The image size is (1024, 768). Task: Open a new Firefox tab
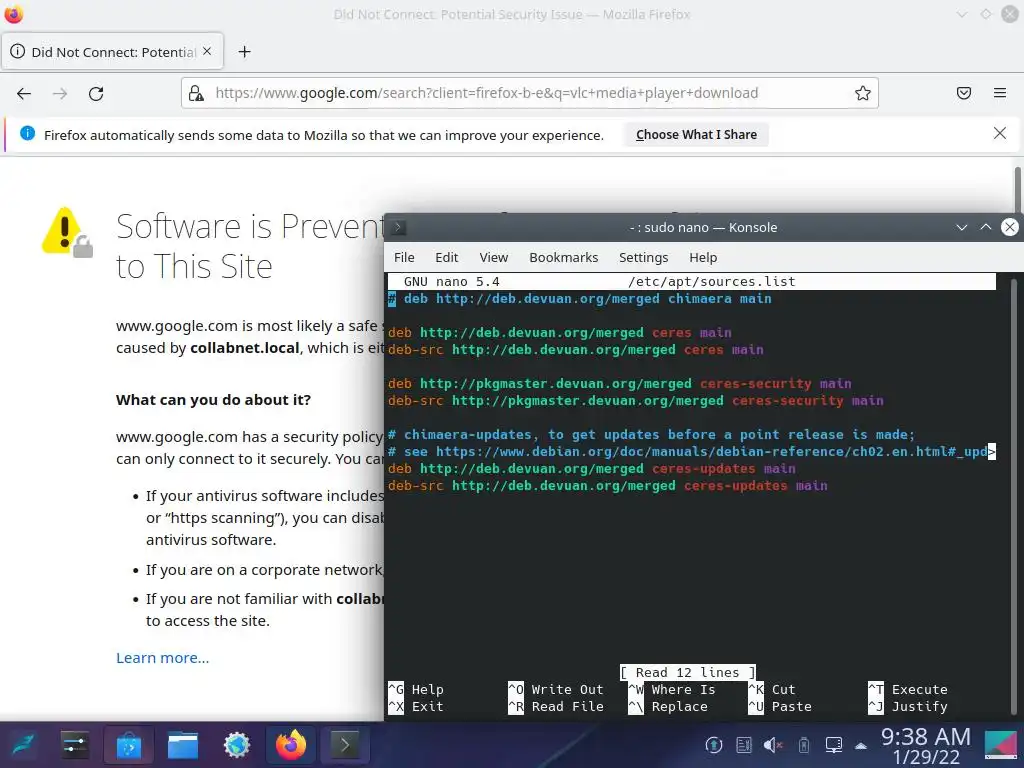coord(244,52)
